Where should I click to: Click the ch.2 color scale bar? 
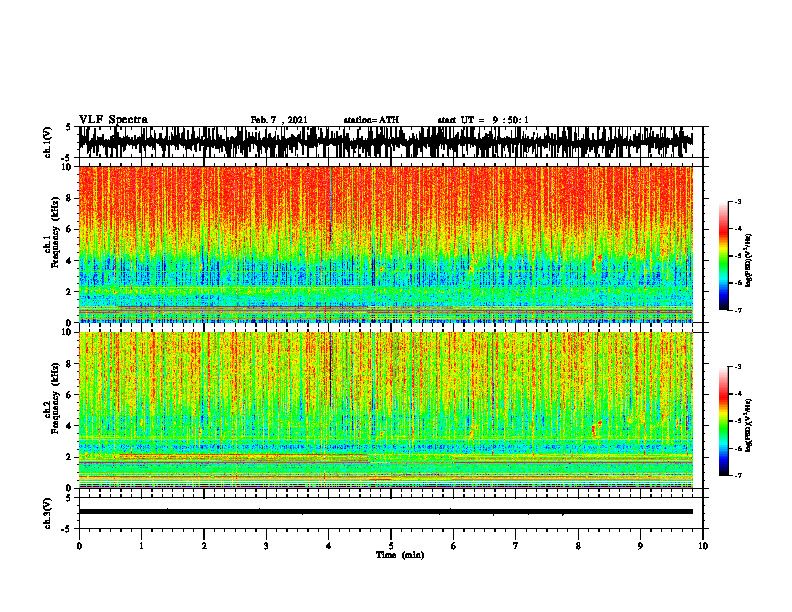coord(723,421)
